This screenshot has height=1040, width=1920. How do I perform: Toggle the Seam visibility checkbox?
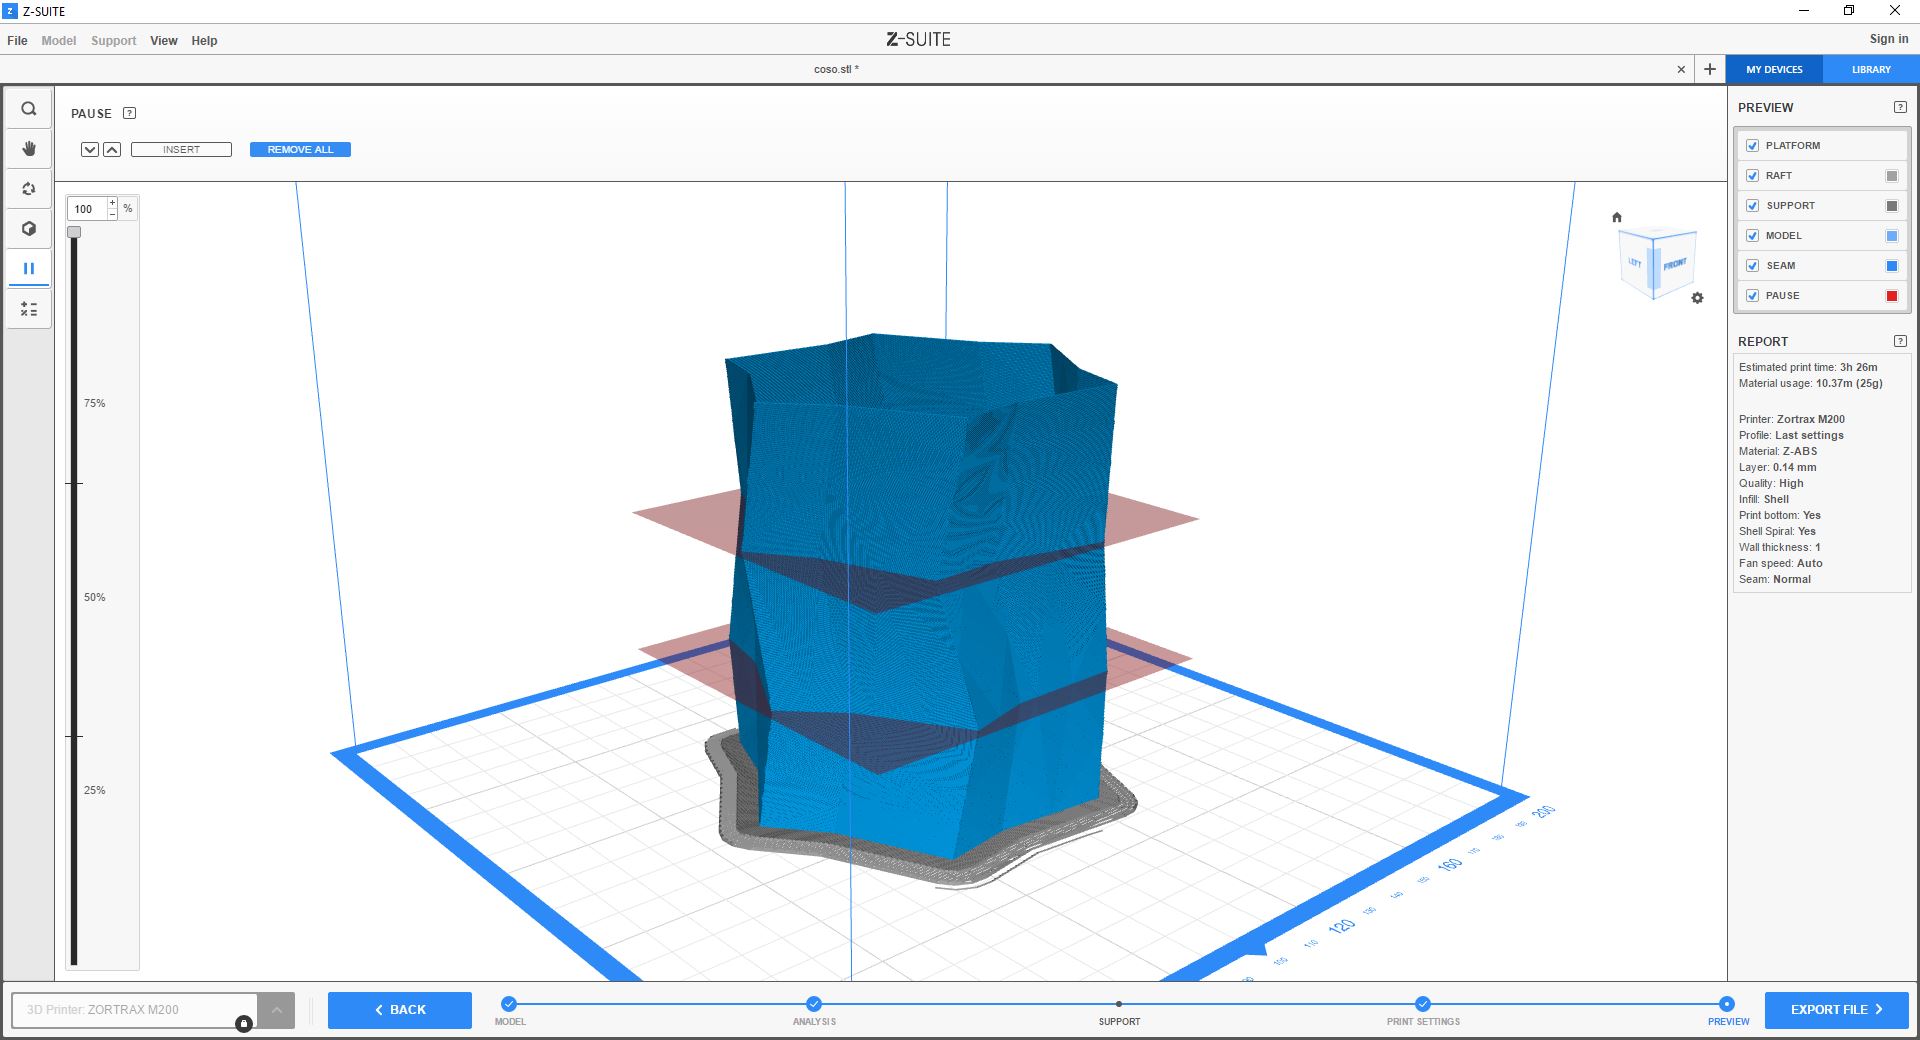[1752, 266]
